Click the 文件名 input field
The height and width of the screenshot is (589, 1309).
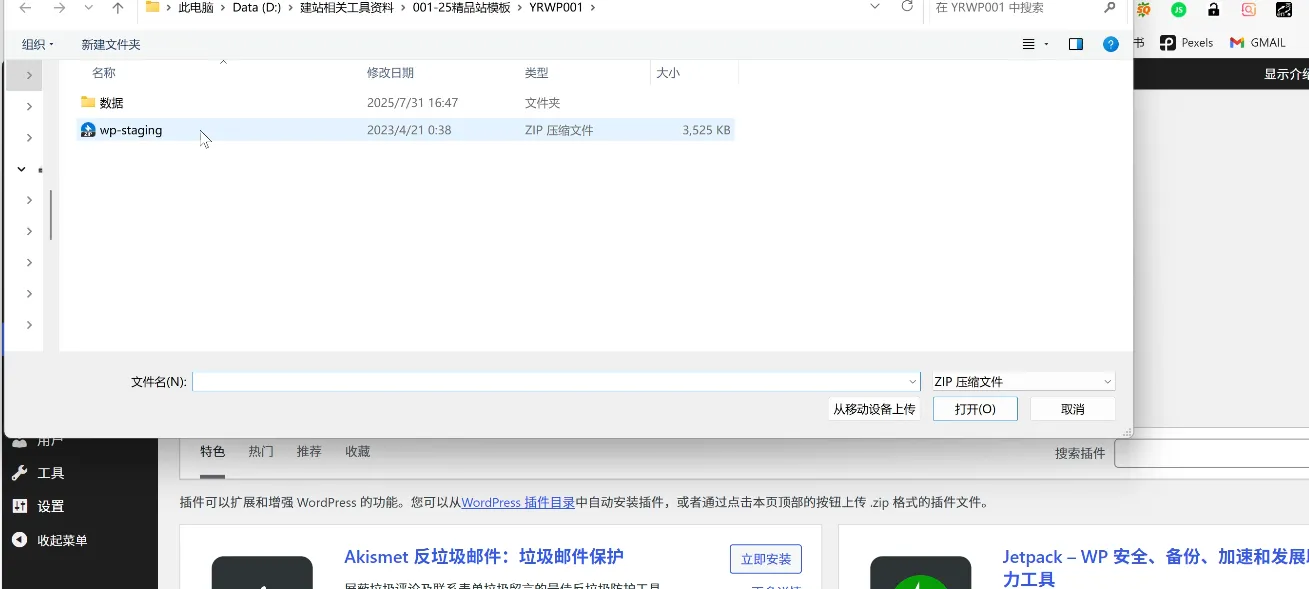[x=556, y=381]
